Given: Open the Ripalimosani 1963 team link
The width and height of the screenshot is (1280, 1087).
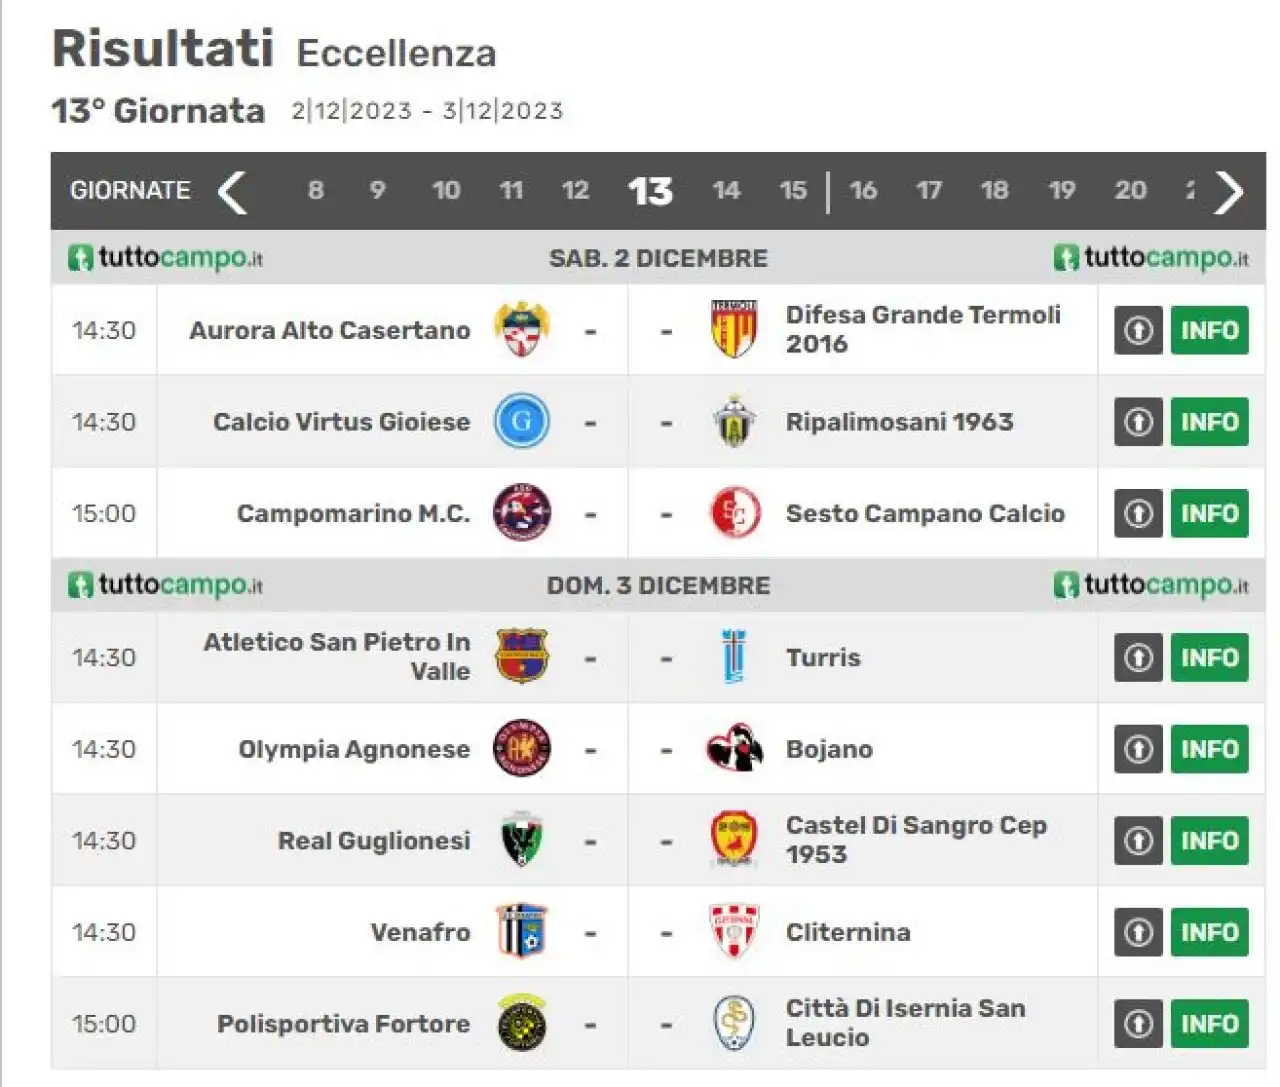Looking at the screenshot, I should (x=899, y=422).
